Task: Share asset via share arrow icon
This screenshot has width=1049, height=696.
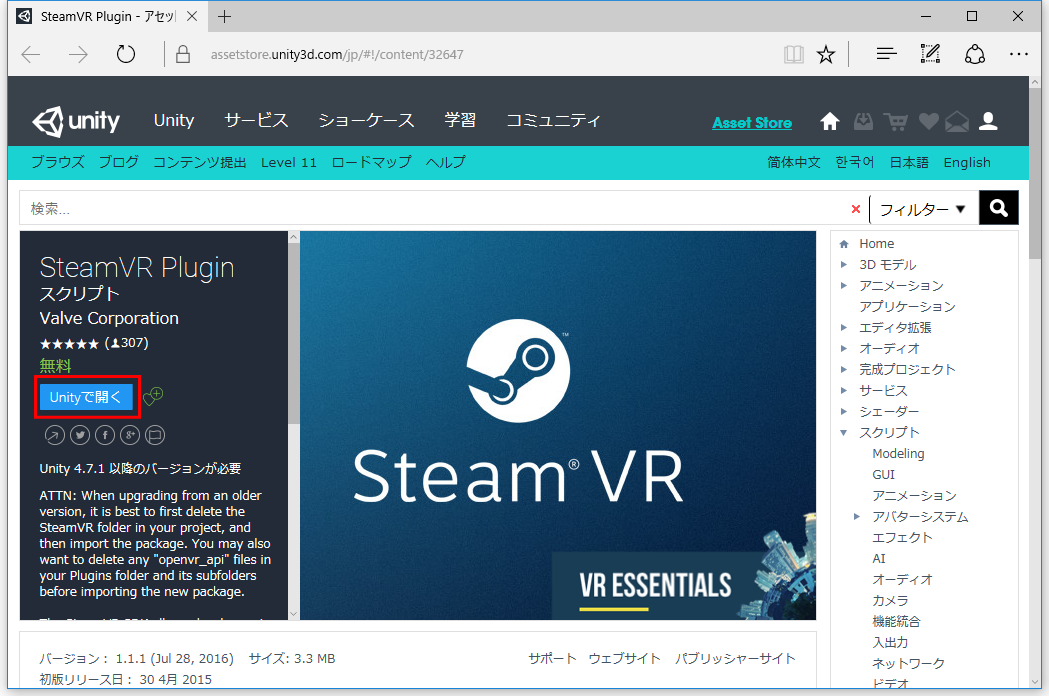Action: pos(55,435)
